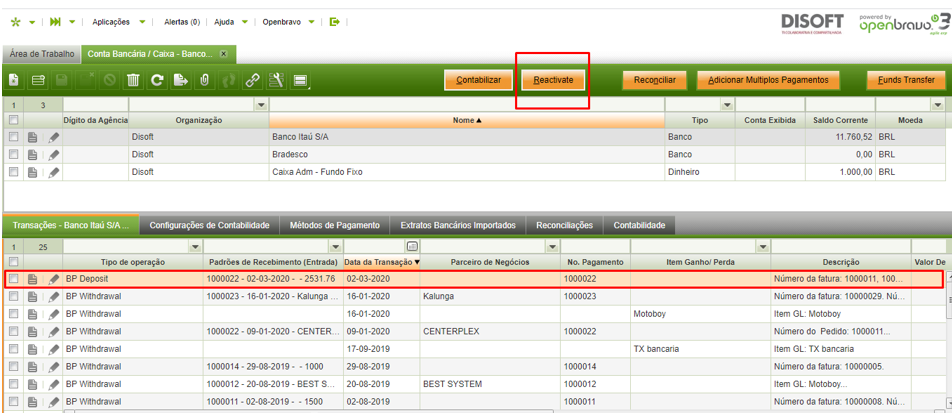Click the Data da Transação date filter field
The width and height of the screenshot is (952, 420).
(x=374, y=246)
